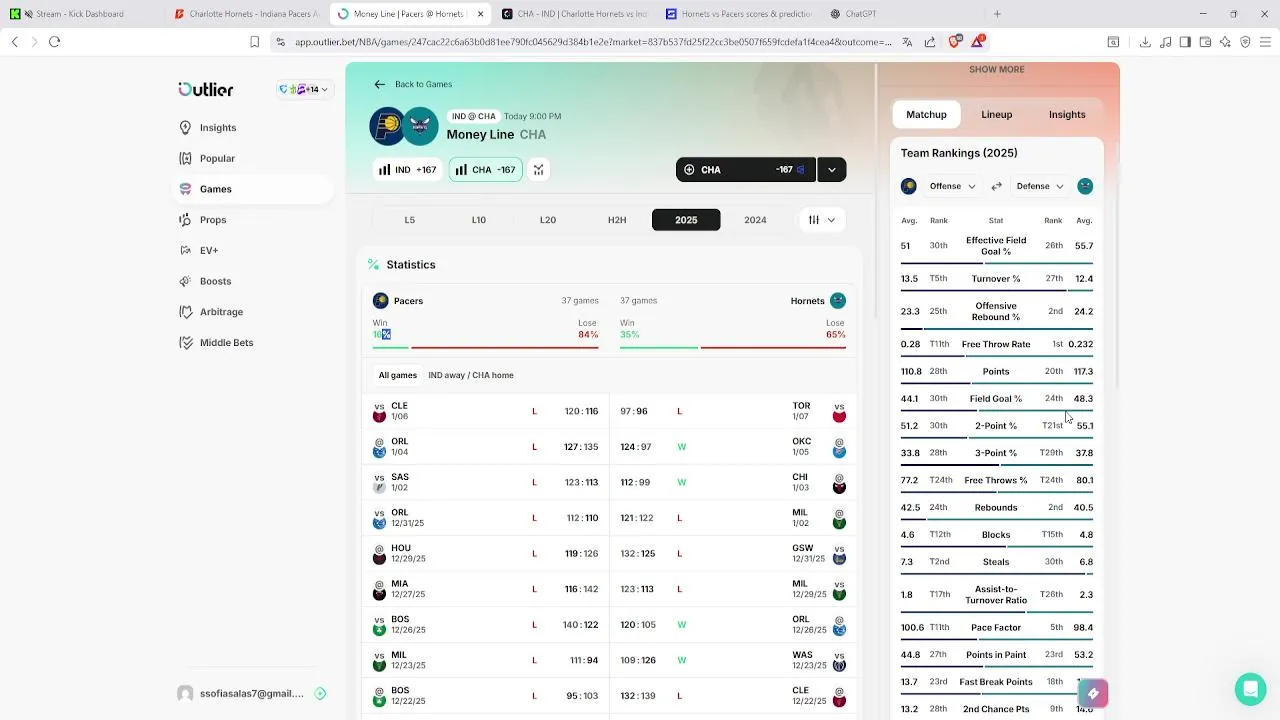Click the Hornets team logo in Team Rankings
The image size is (1280, 720).
pyautogui.click(x=1085, y=186)
